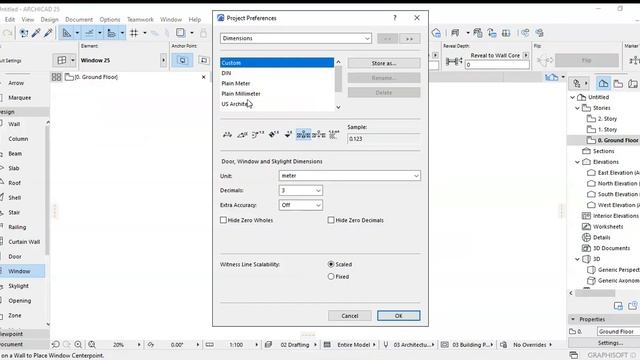This screenshot has width=640, height=360.
Task: Select the DIN dimension standard
Action: click(277, 73)
